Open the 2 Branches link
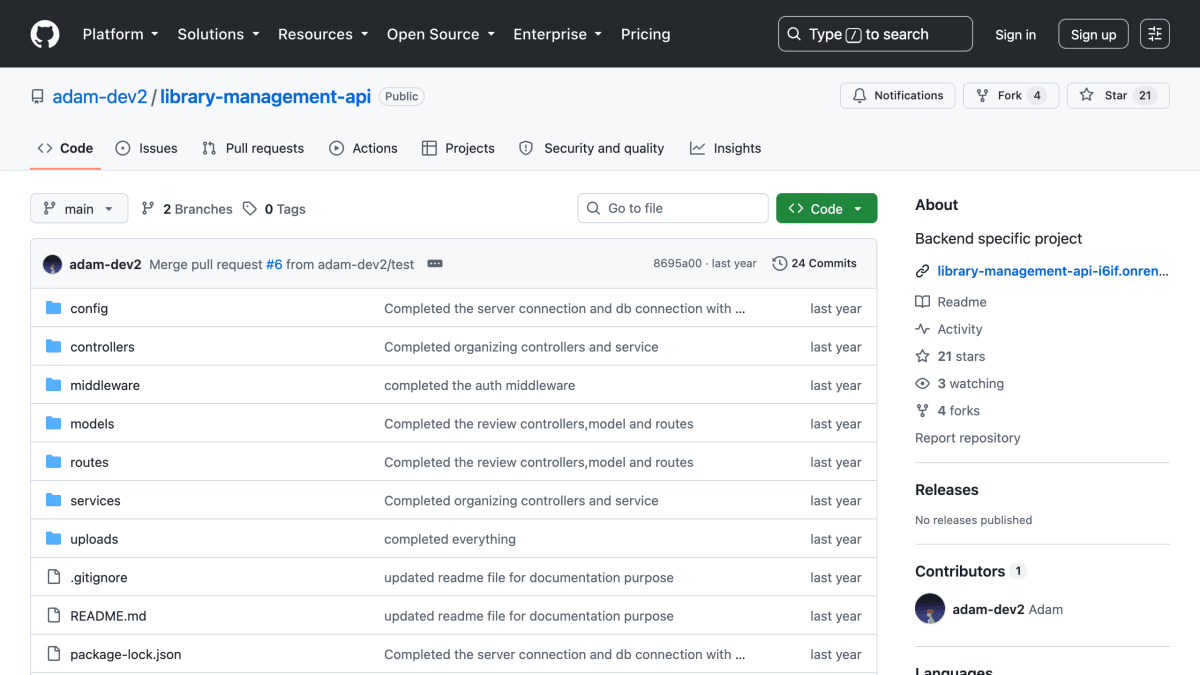Image resolution: width=1200 pixels, height=675 pixels. pyautogui.click(x=186, y=209)
